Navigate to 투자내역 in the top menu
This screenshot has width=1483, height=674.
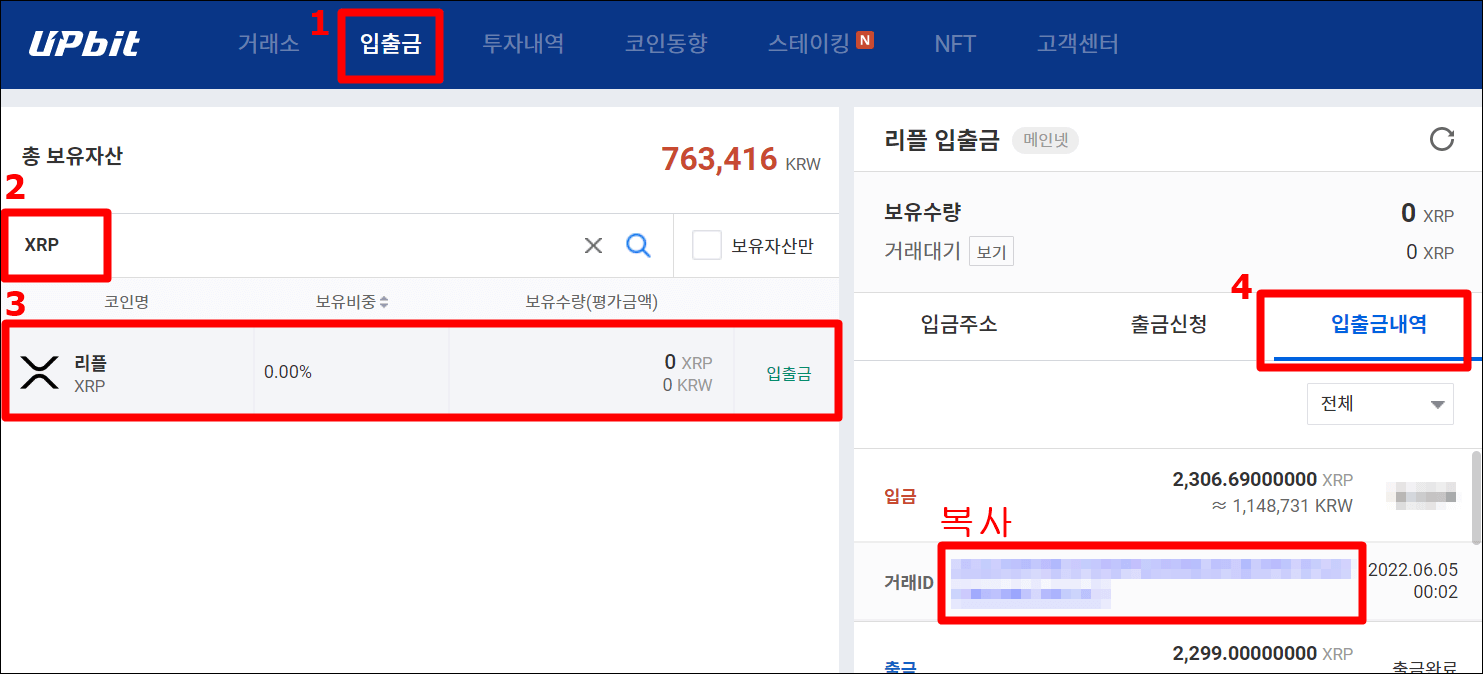(522, 43)
